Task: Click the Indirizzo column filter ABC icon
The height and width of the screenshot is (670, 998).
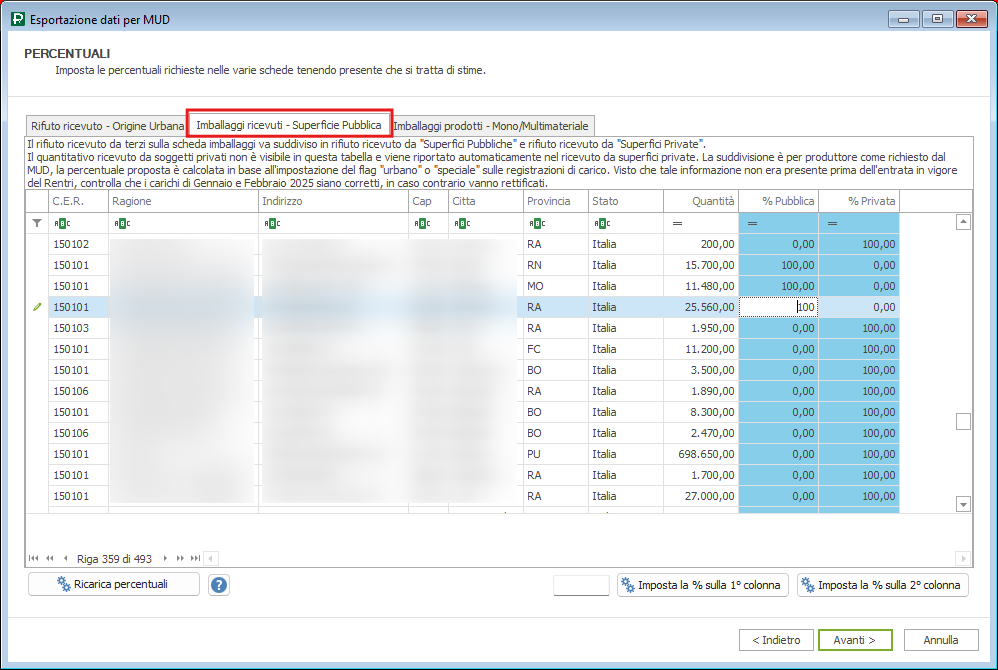Action: pos(272,223)
